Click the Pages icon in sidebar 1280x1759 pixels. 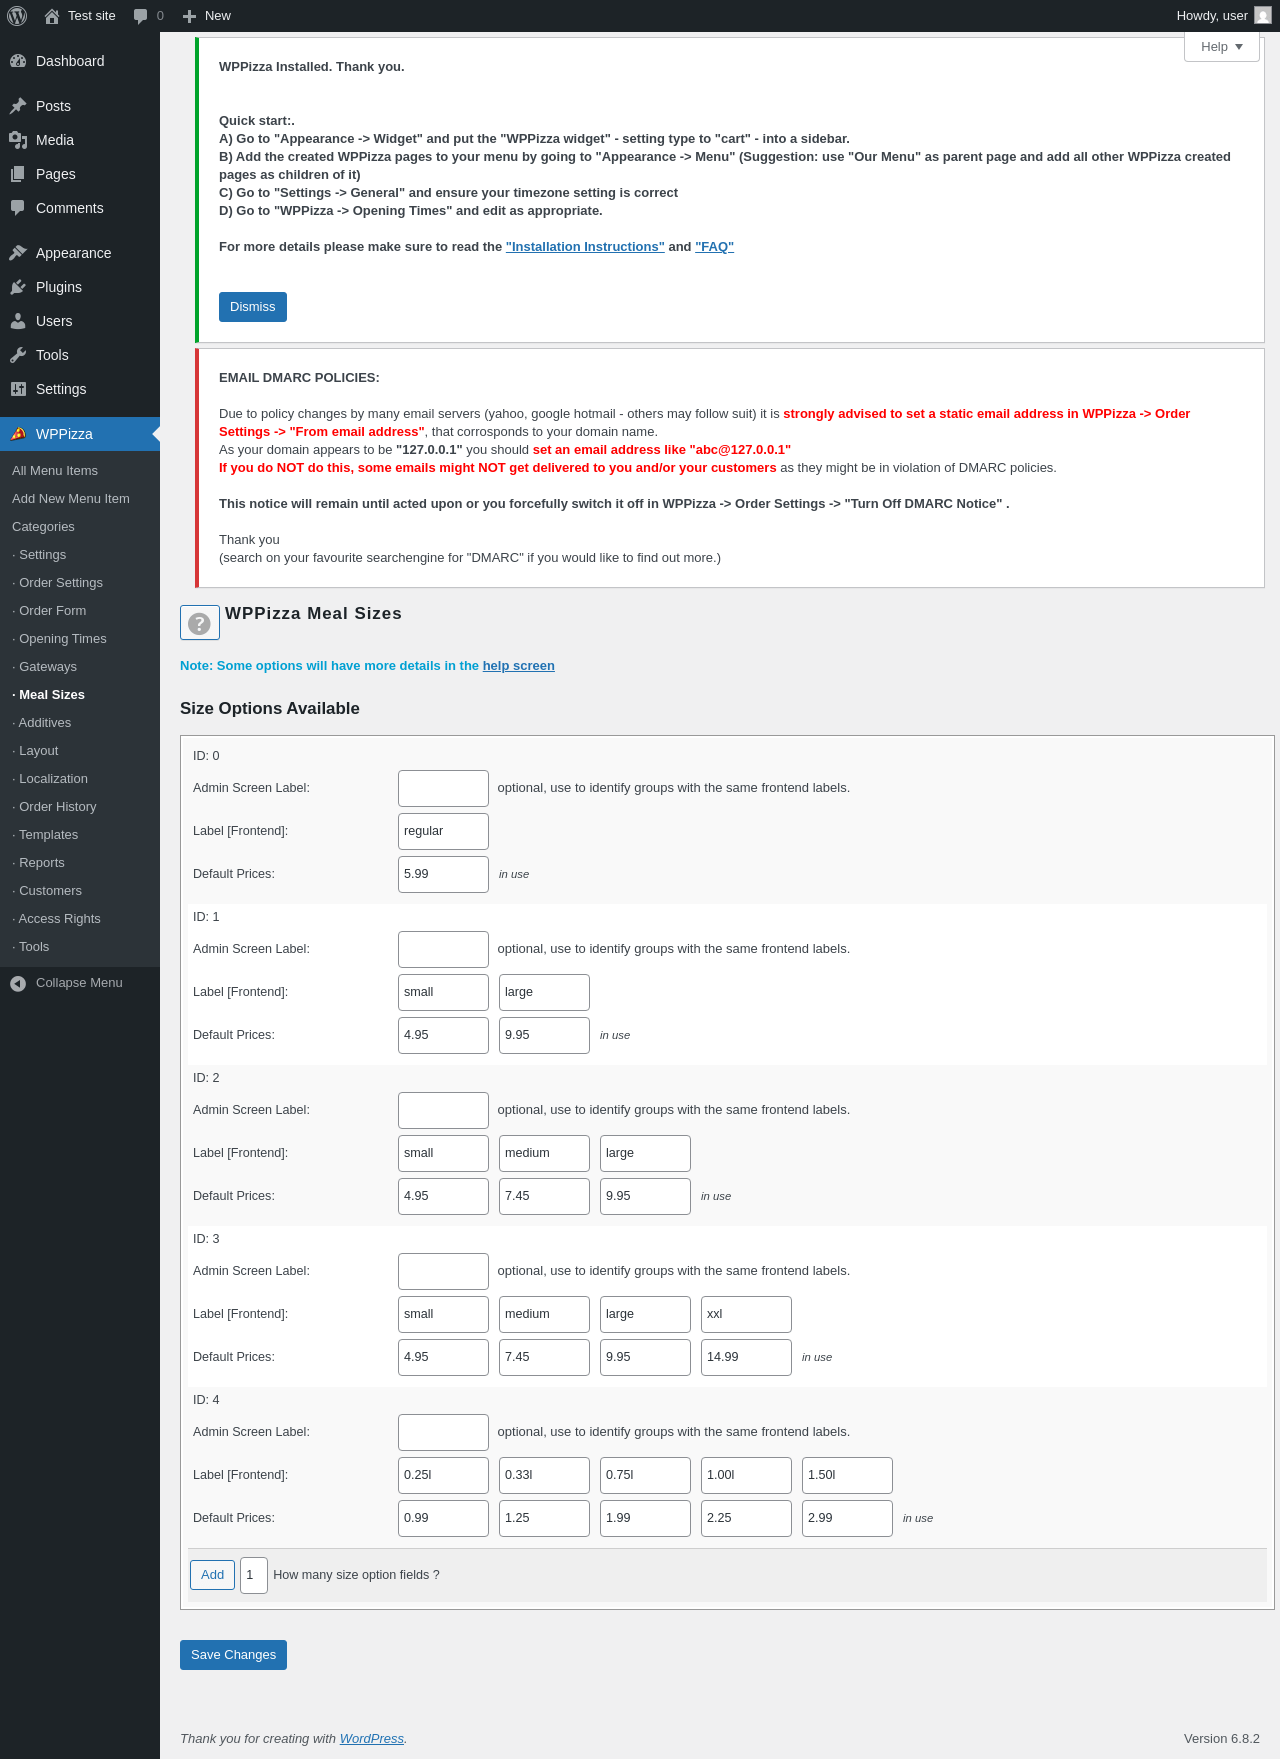[18, 174]
